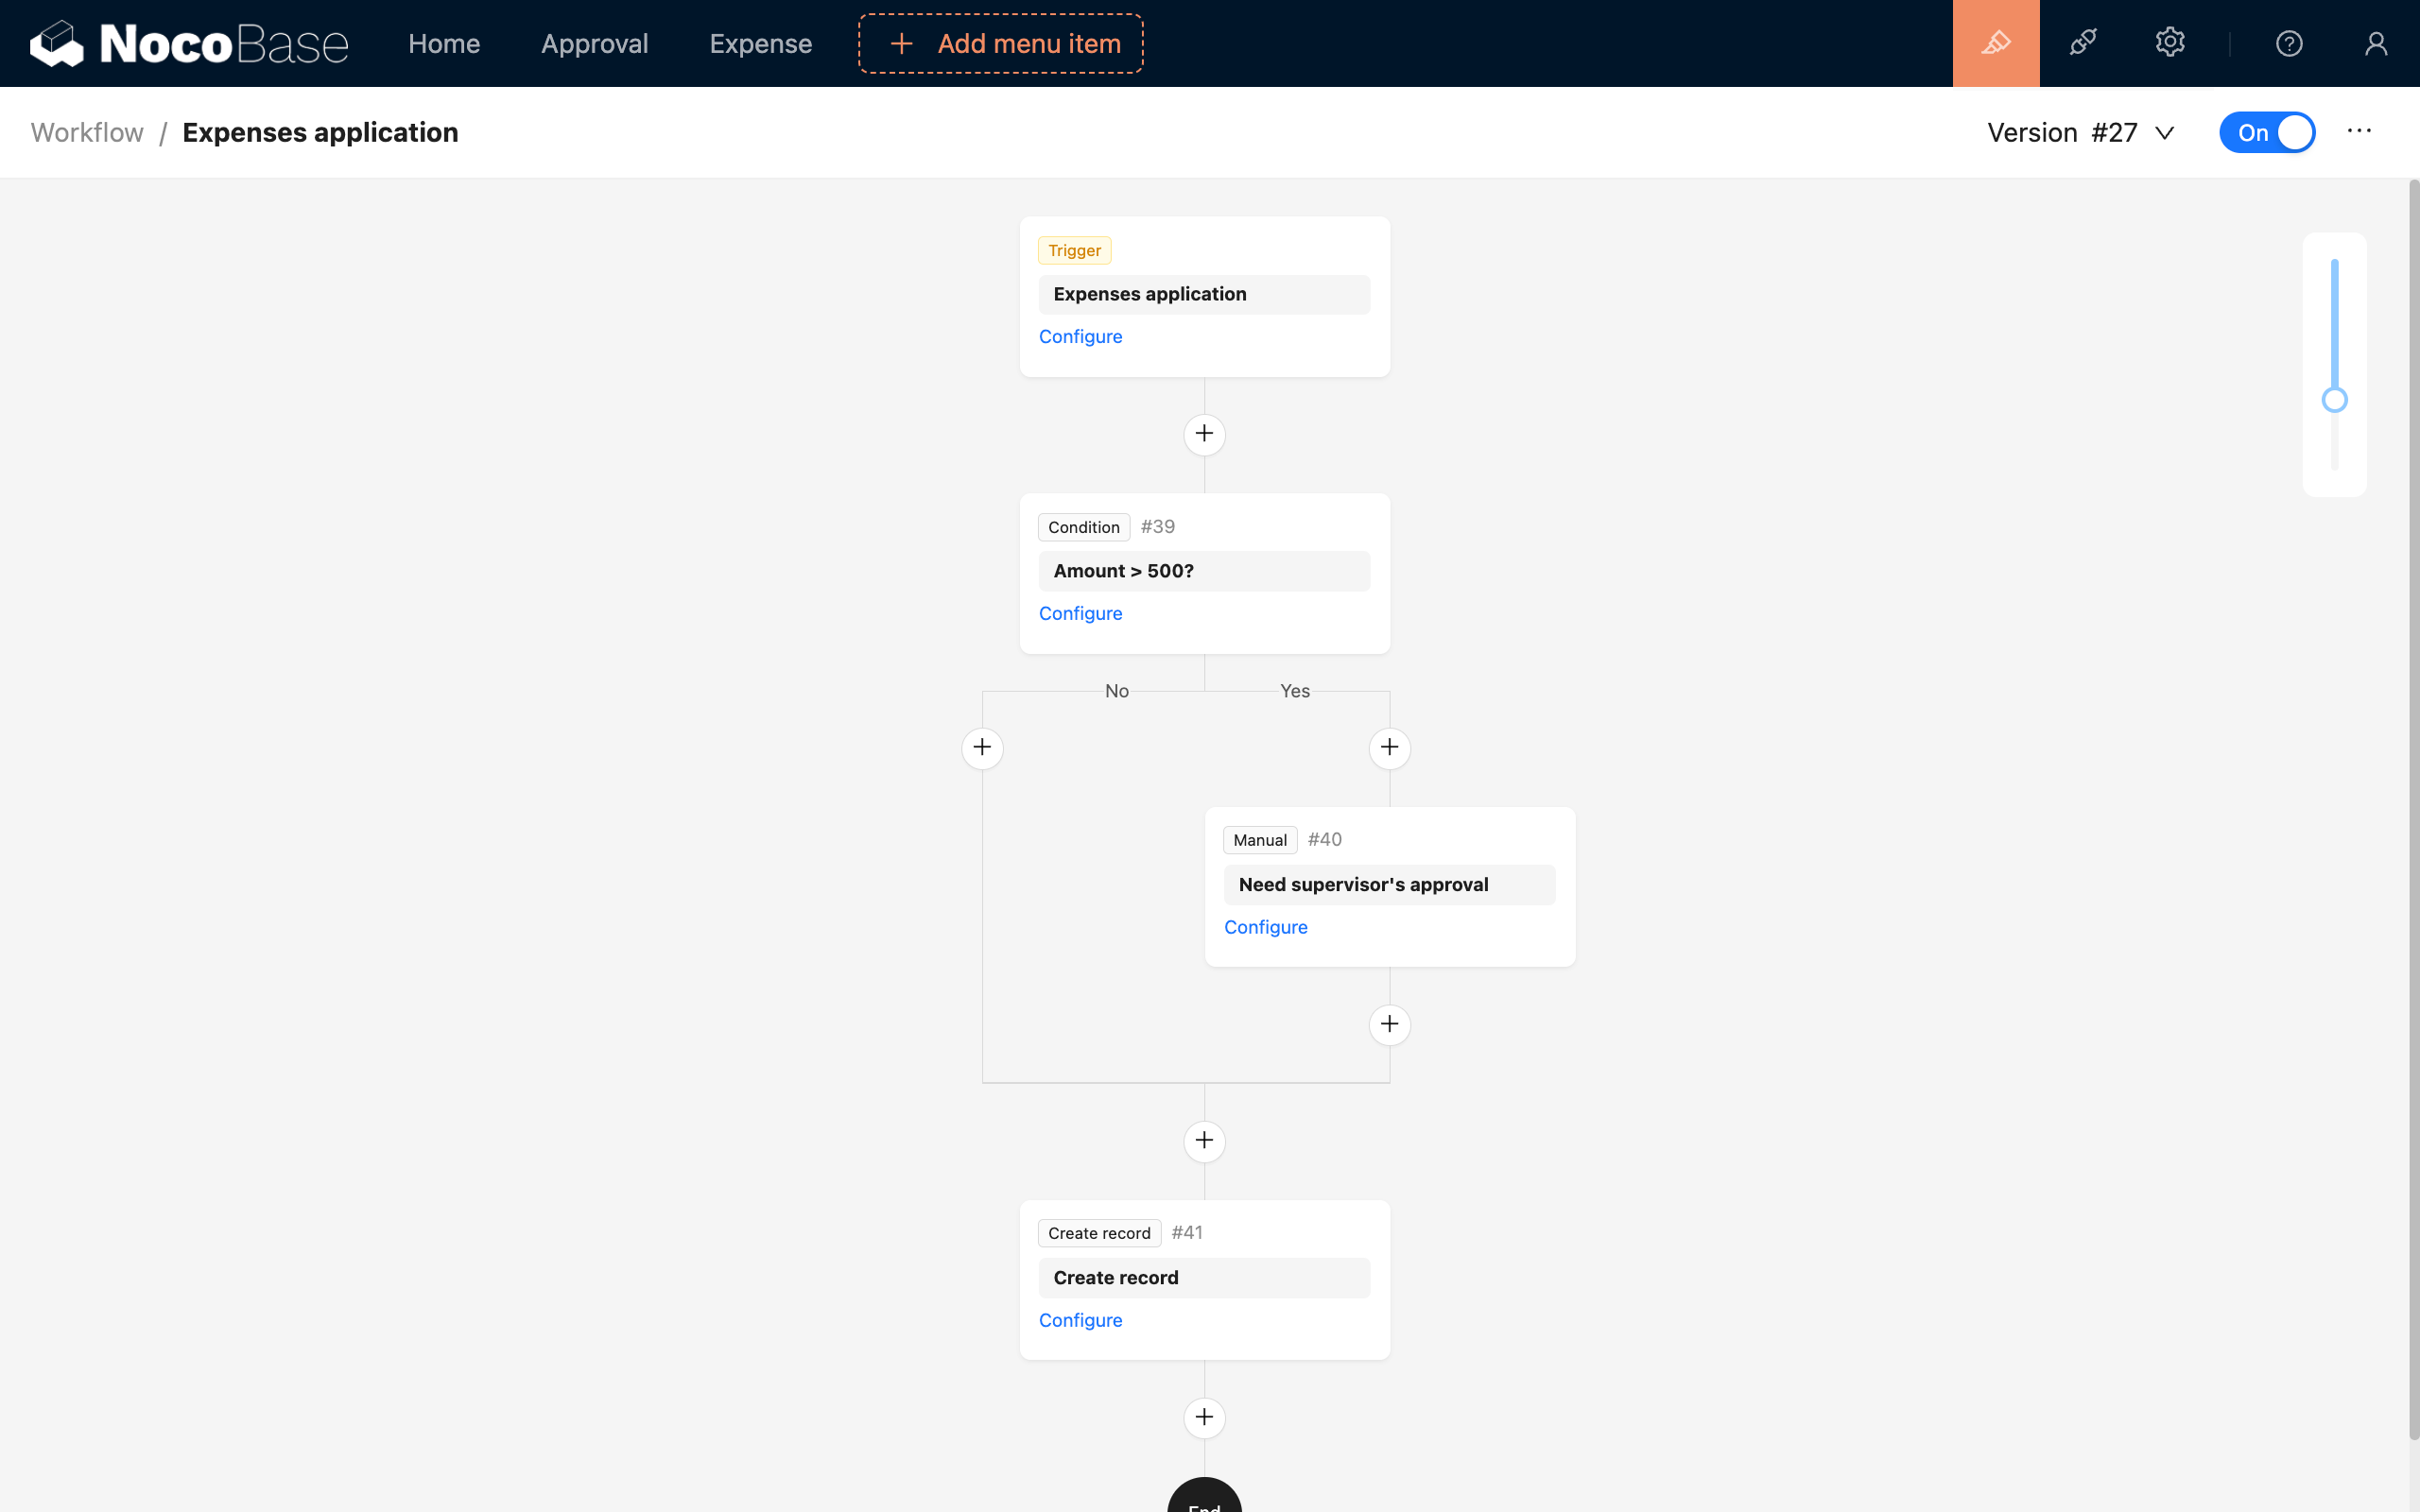
Task: Switch to the Approval menu item
Action: [594, 43]
